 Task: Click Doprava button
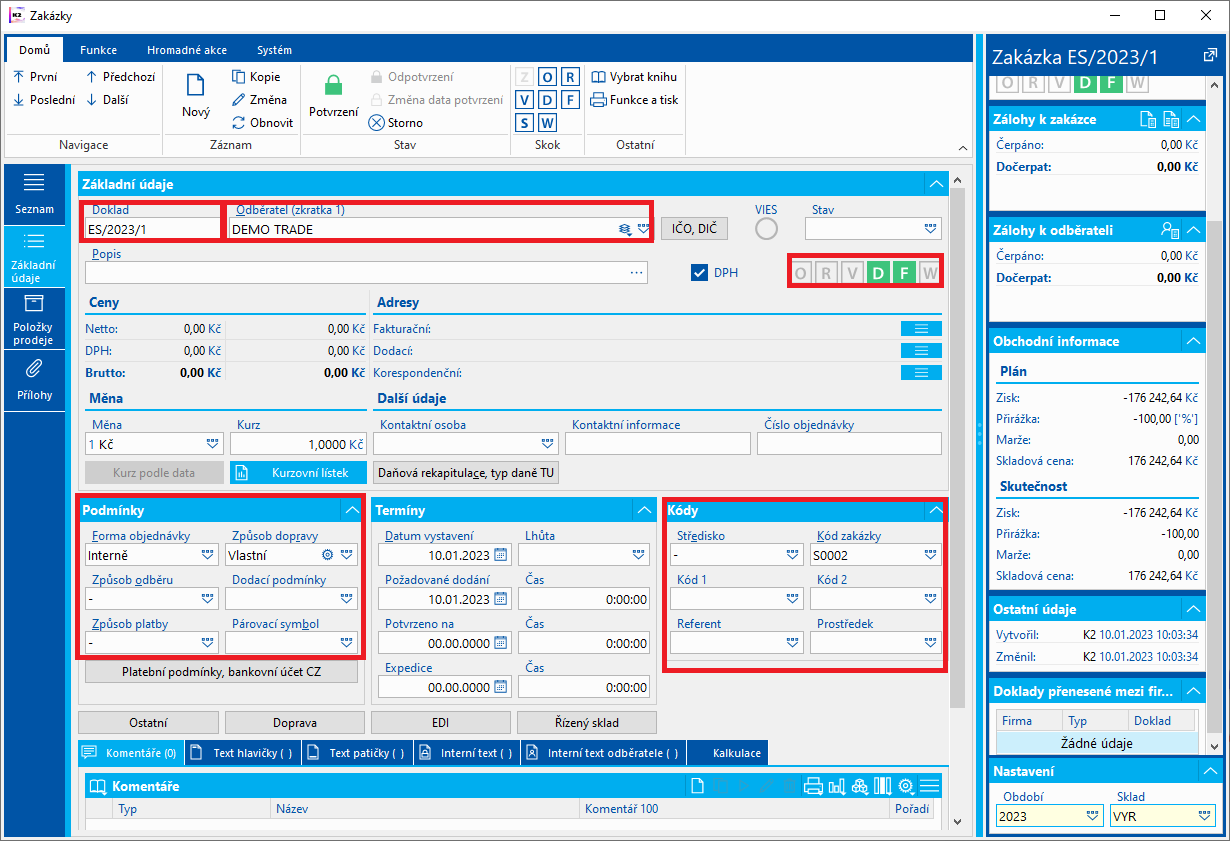tap(295, 722)
